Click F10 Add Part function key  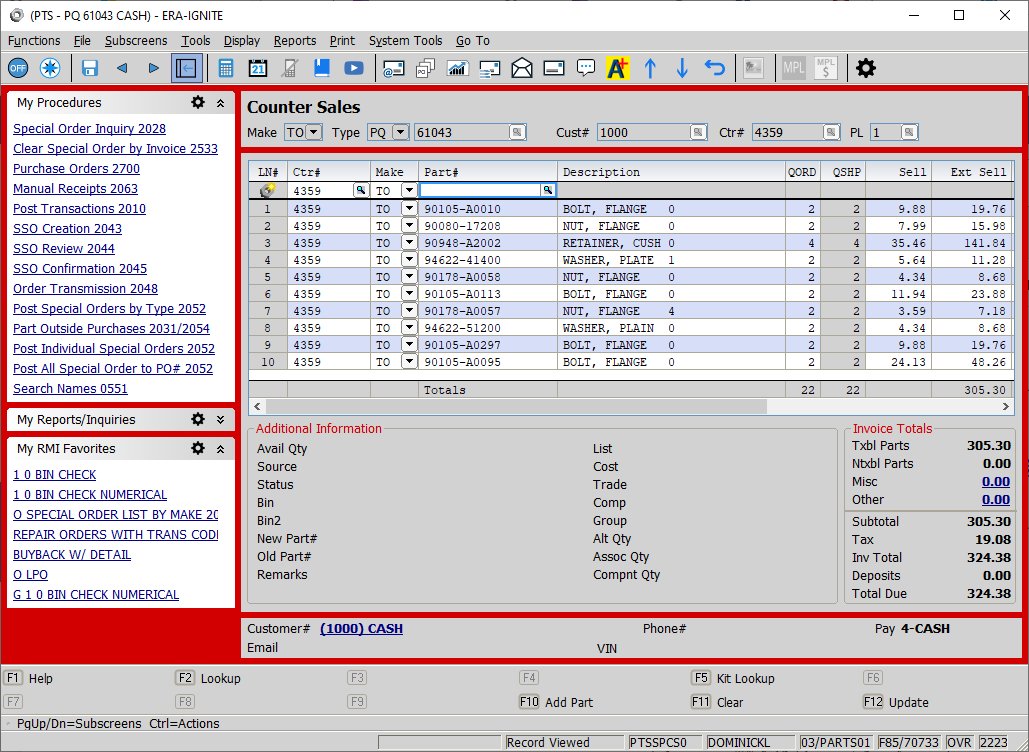556,702
